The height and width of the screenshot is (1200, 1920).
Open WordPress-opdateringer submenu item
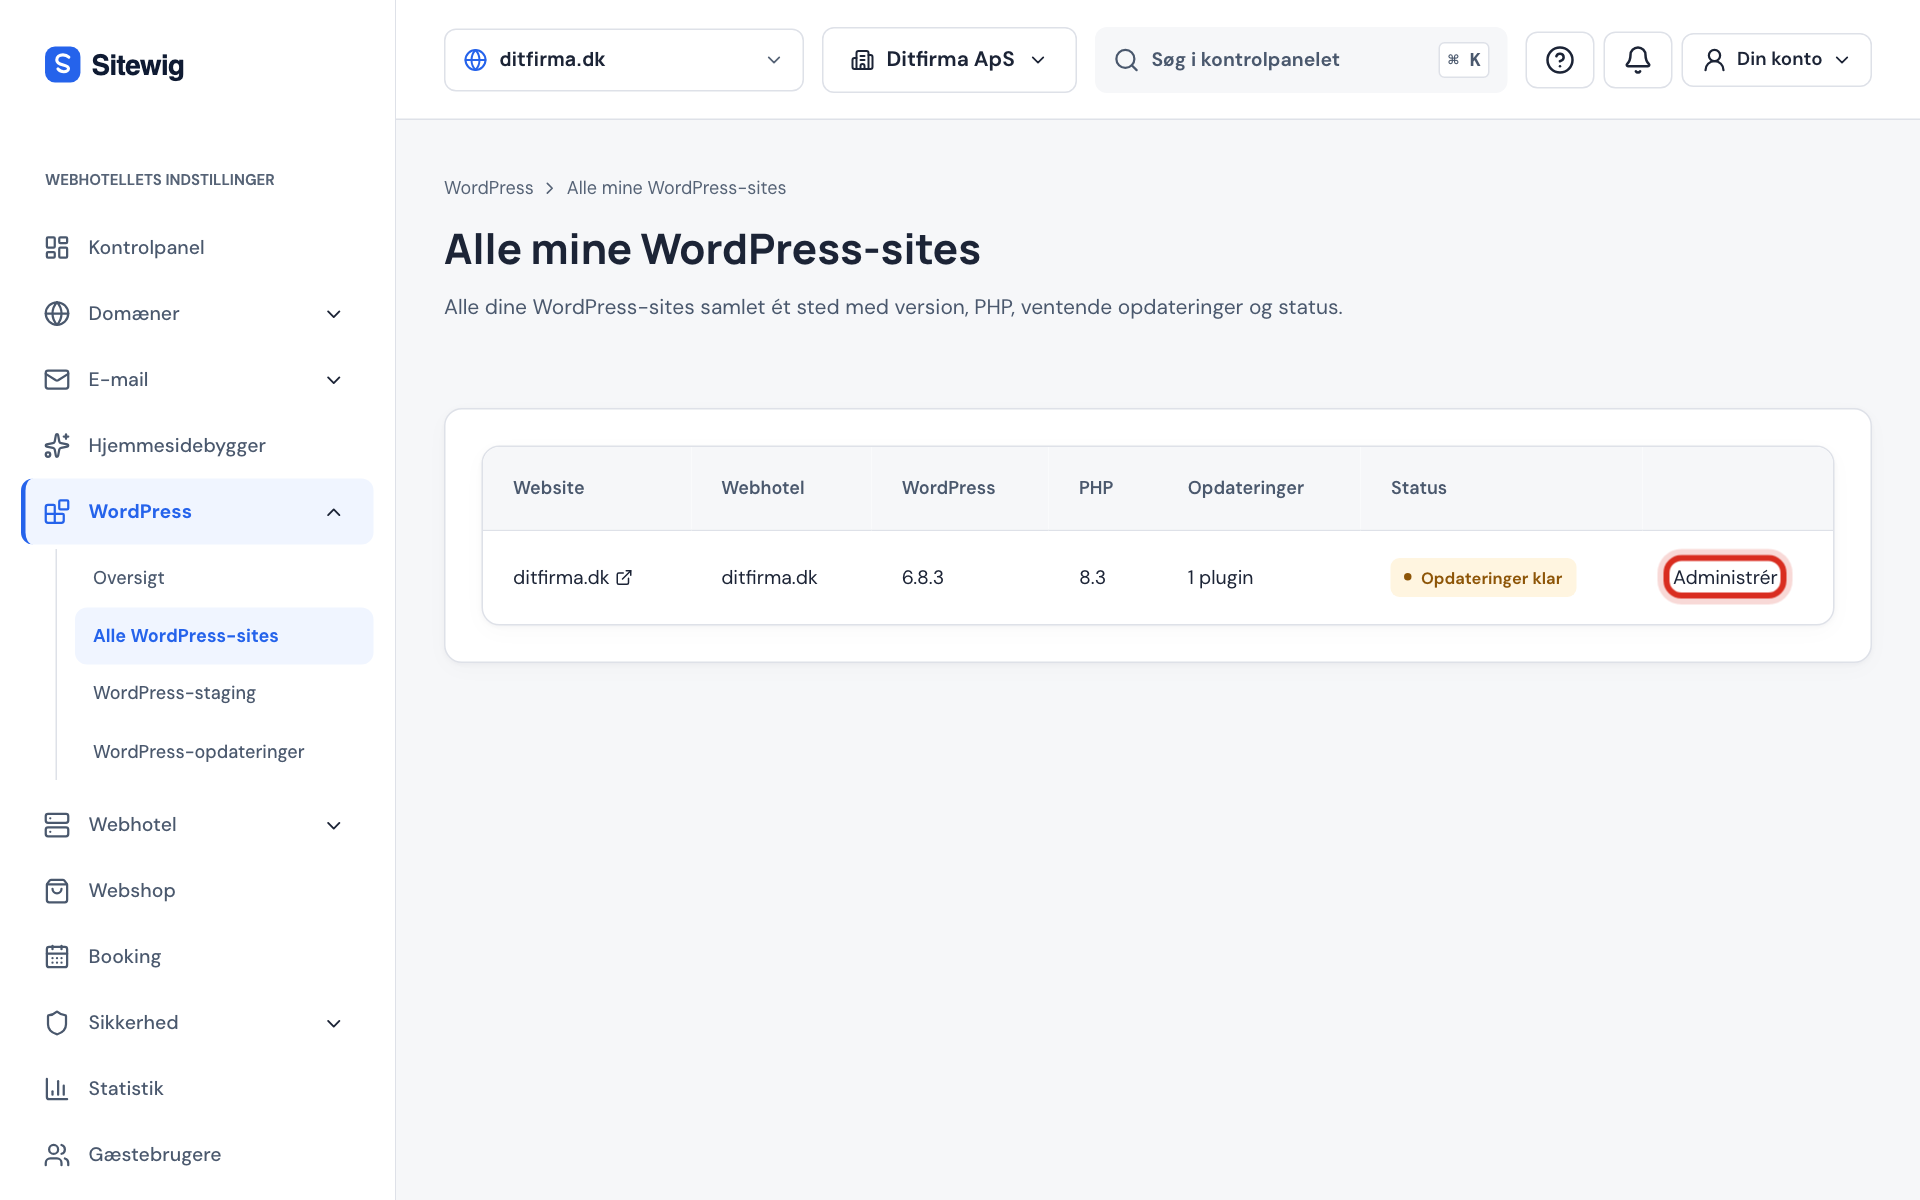[x=198, y=751]
